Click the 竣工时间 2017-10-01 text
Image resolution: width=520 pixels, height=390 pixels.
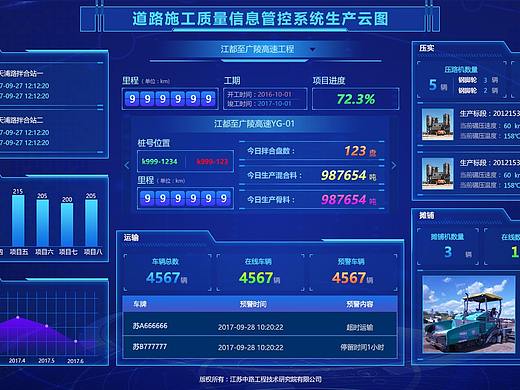click(259, 104)
